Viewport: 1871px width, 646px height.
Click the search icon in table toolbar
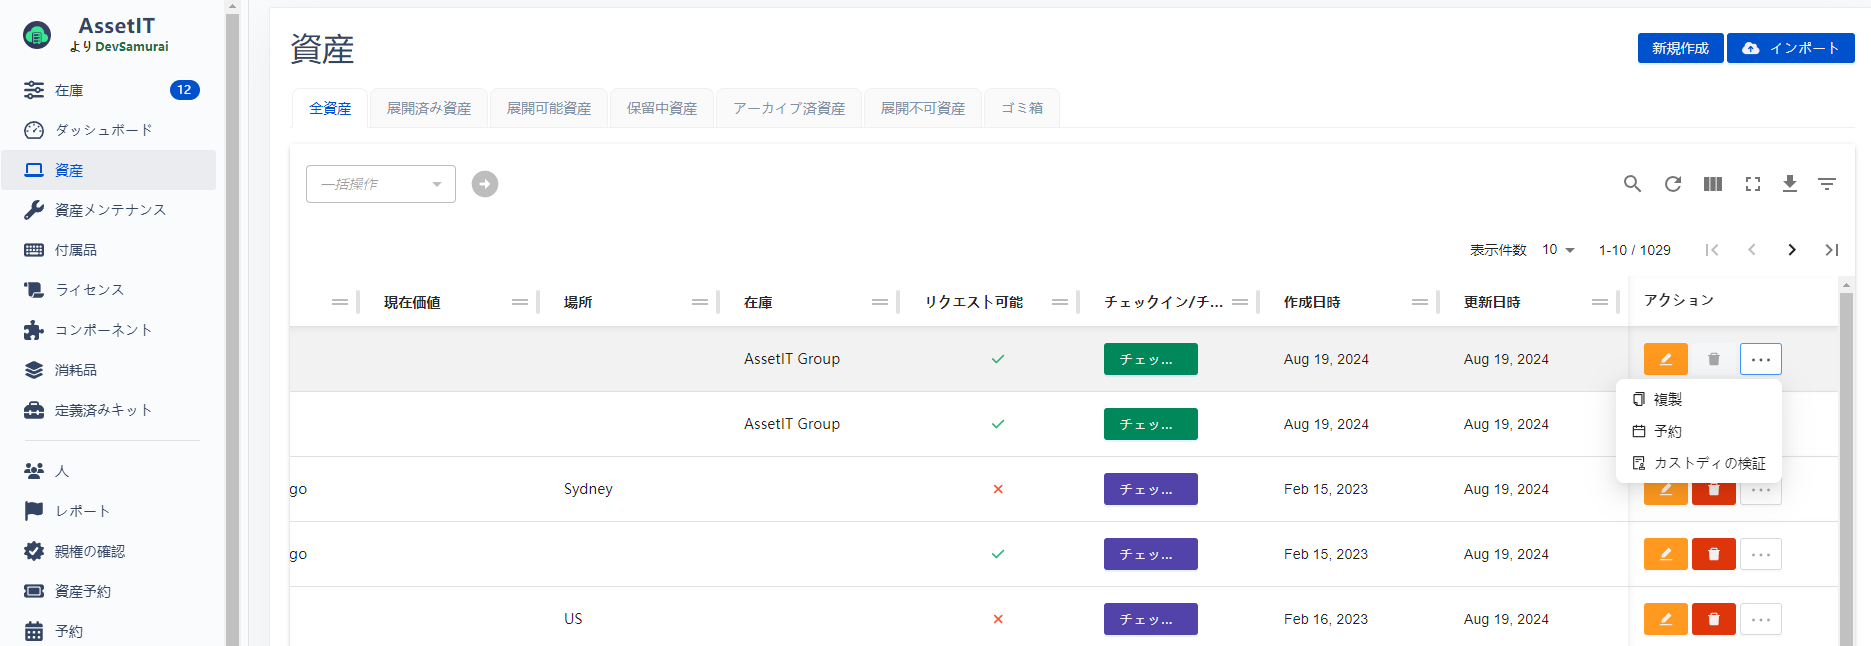(1632, 184)
